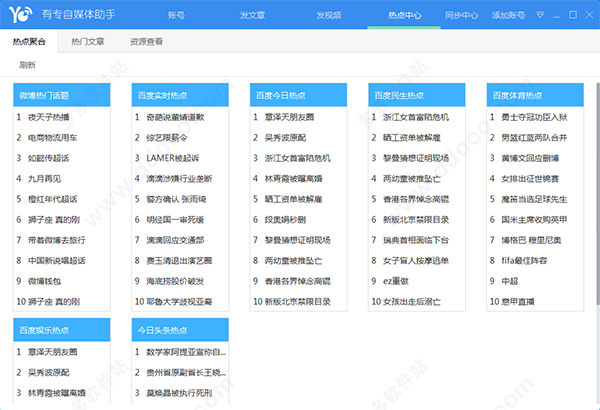
Task: Select the LAMER被起诉 item
Action: click(173, 158)
